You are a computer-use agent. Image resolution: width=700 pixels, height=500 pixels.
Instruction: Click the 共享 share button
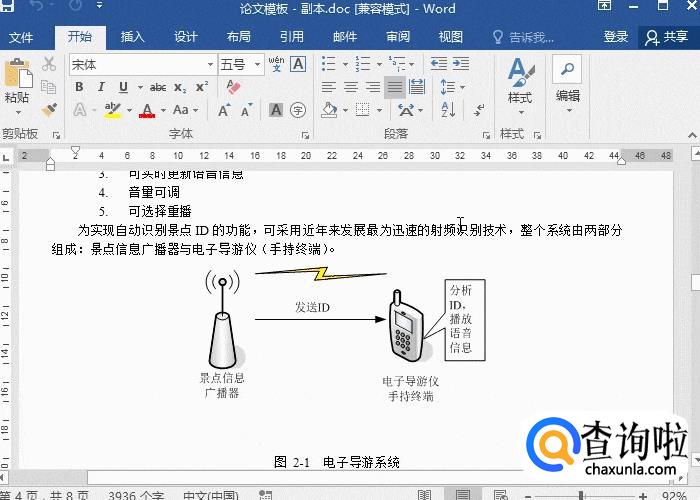tap(667, 38)
